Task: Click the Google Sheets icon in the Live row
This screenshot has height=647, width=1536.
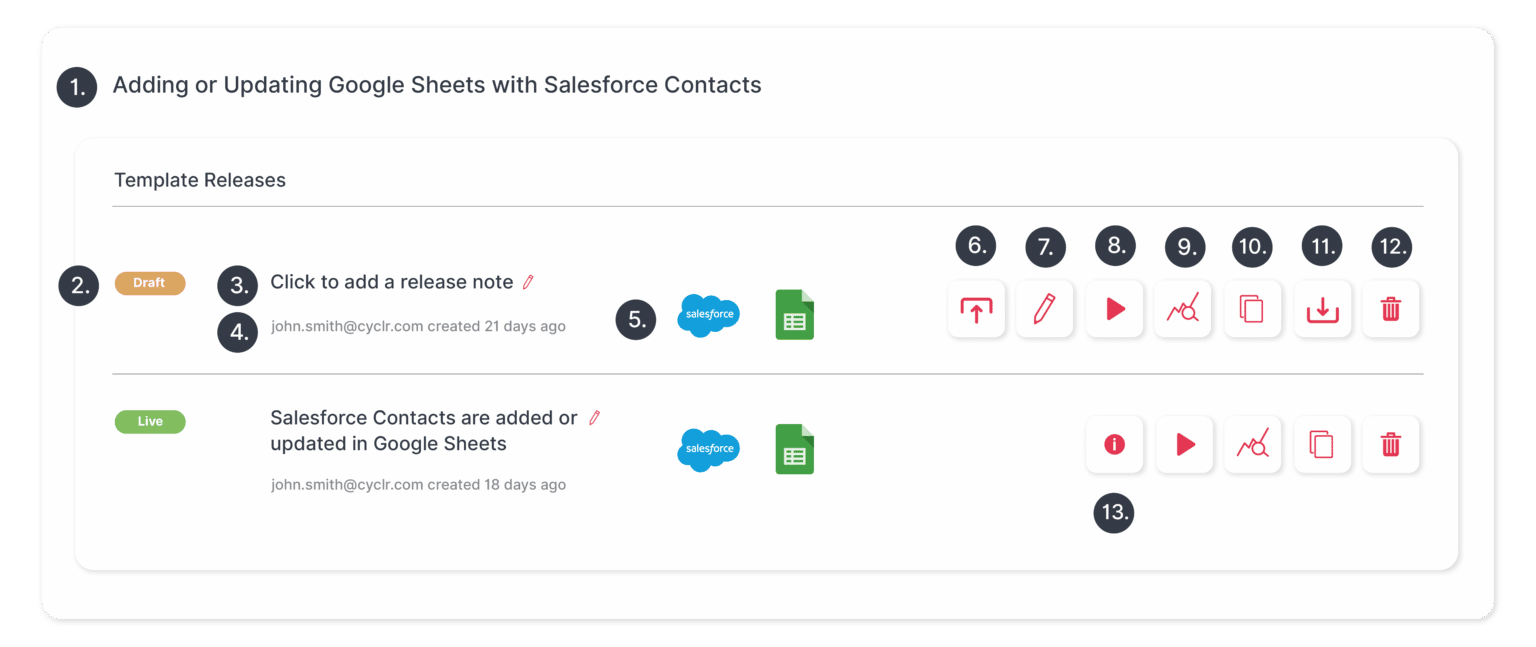Action: (794, 448)
